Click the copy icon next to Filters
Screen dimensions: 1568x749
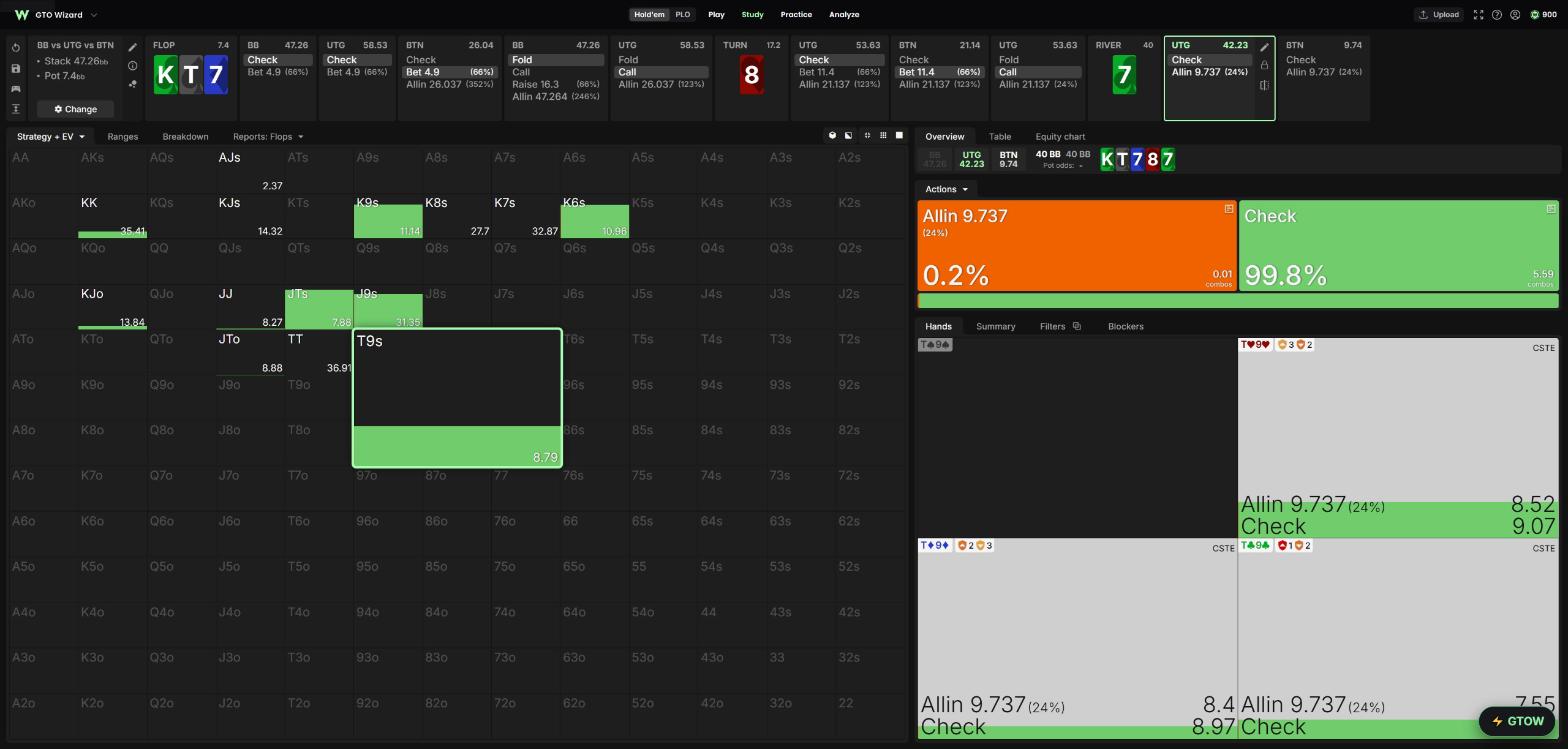coord(1076,326)
